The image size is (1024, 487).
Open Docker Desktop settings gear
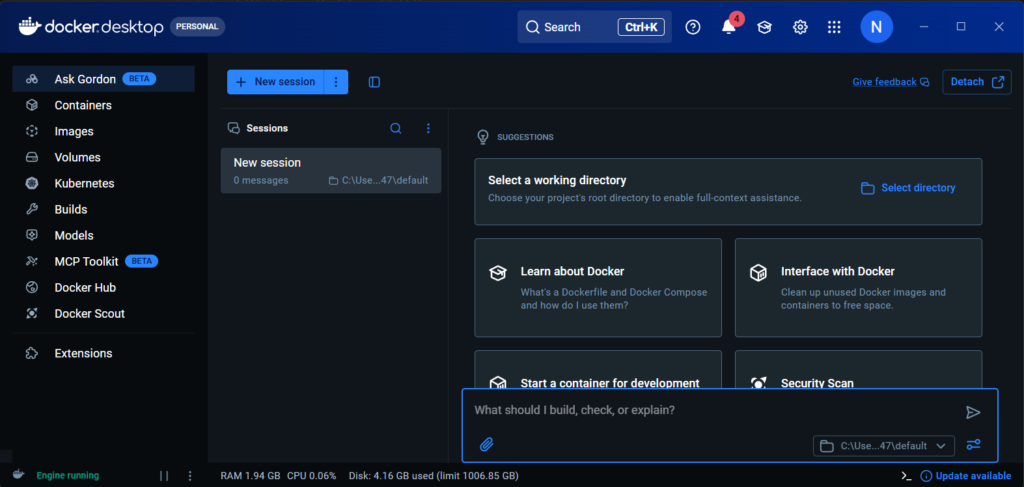(800, 28)
